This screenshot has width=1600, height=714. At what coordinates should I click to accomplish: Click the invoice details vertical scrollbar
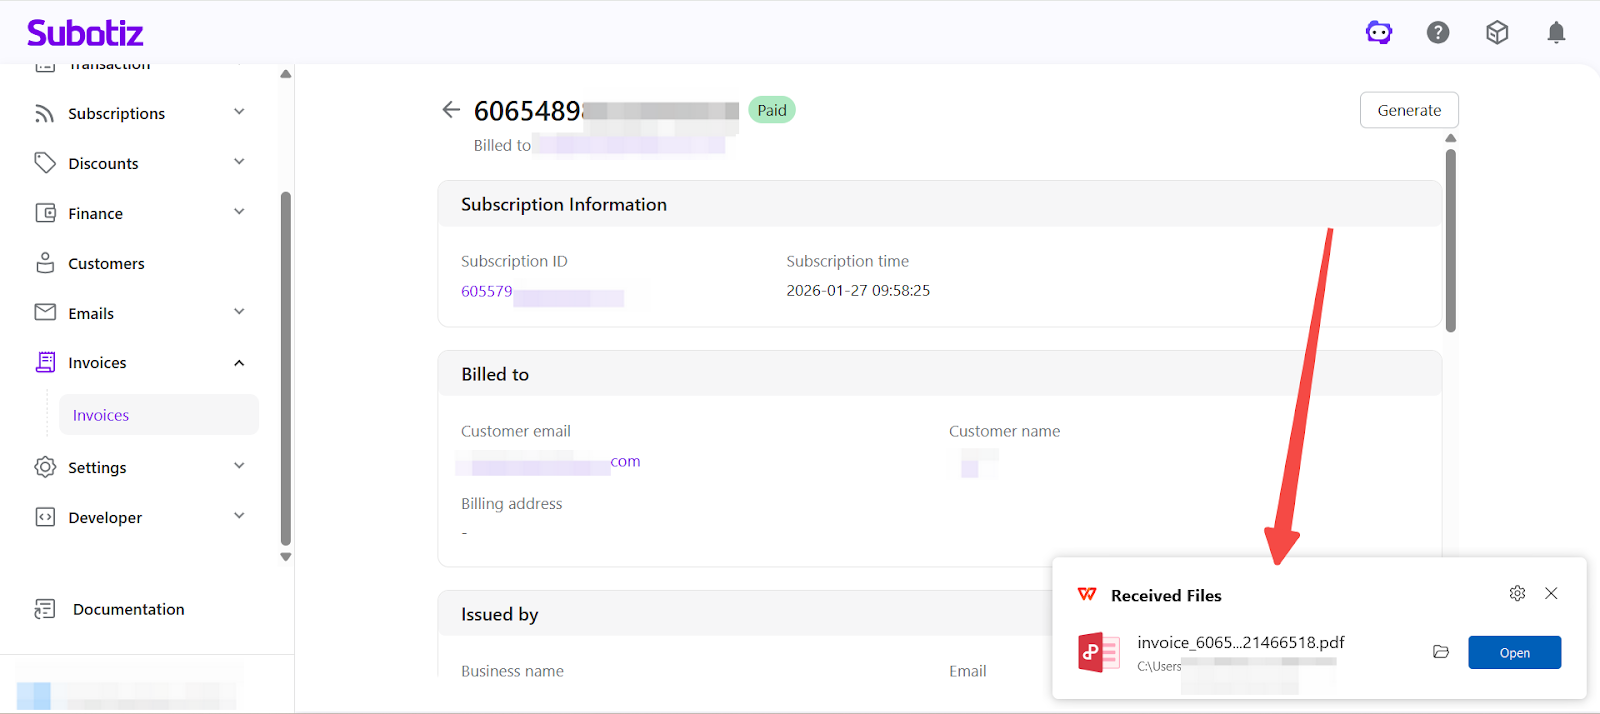tap(1451, 240)
